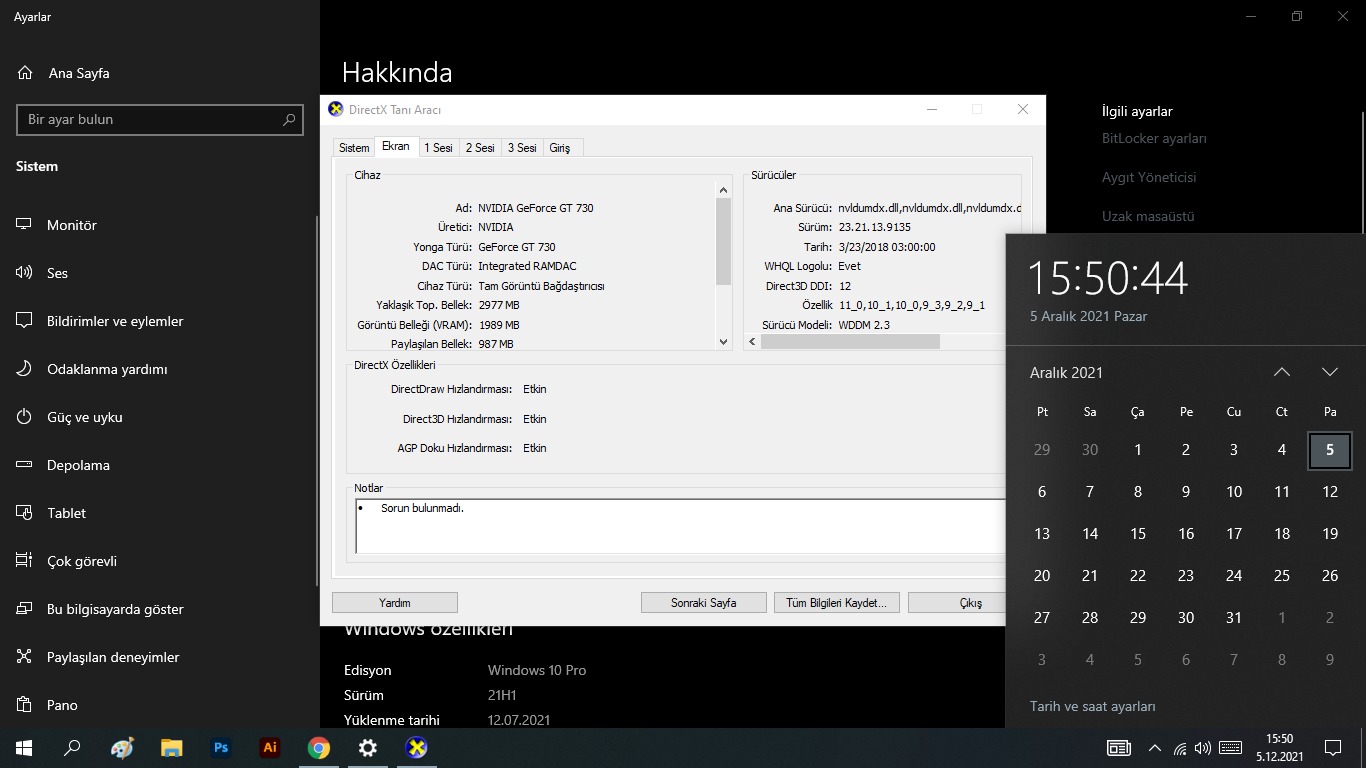Click the Sürücüler horizontal scrollbar thumb
The image size is (1366, 768).
850,342
